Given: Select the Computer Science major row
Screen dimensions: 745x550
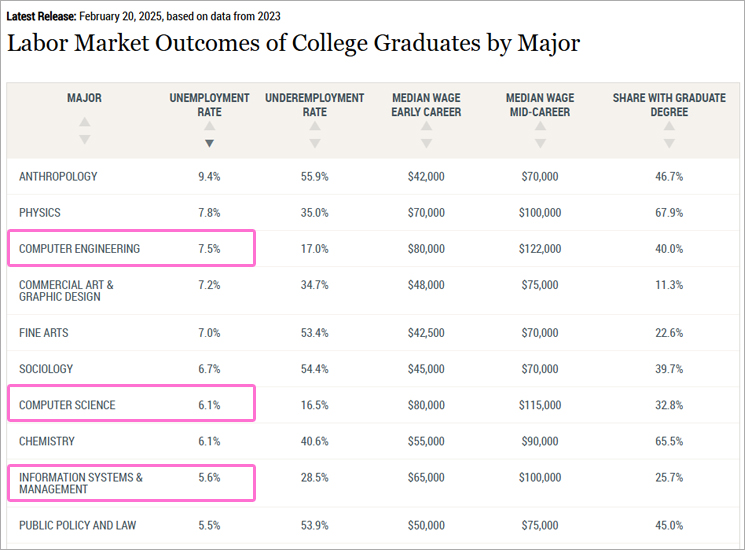Looking at the screenshot, I should point(67,405).
